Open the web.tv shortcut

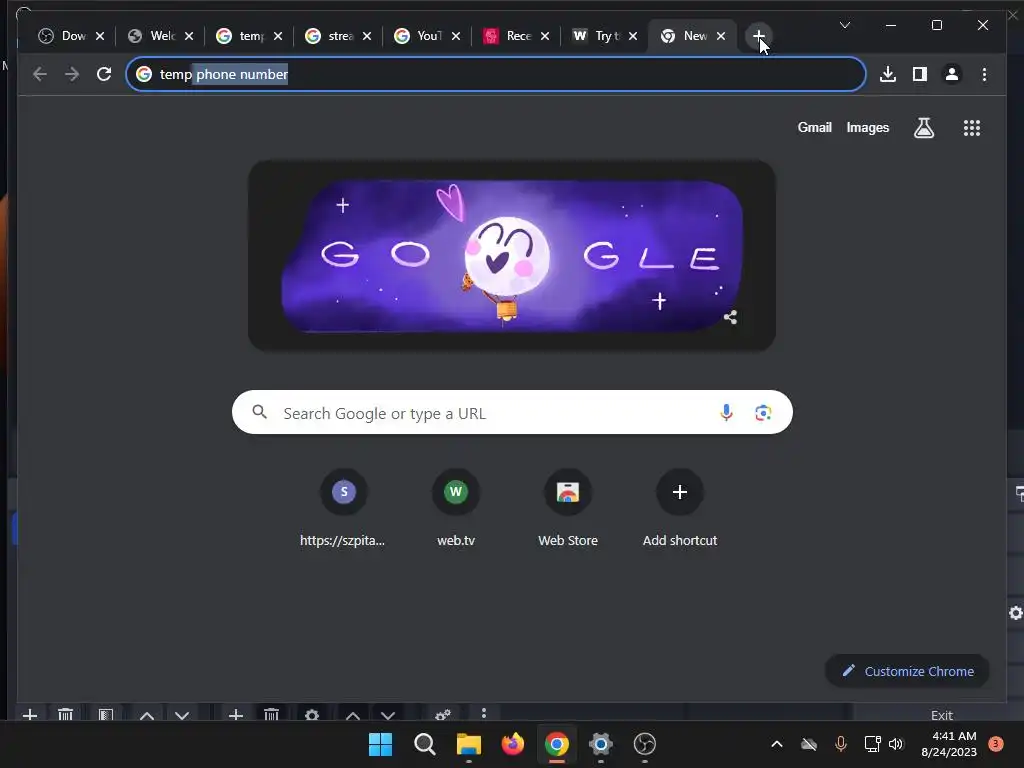click(x=456, y=509)
